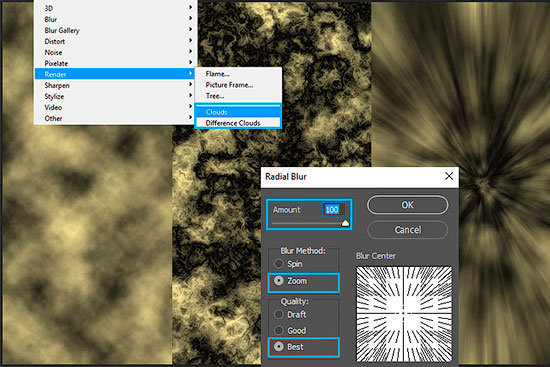The image size is (550, 367).
Task: Close the Radial Blur dialog
Action: coord(449,176)
